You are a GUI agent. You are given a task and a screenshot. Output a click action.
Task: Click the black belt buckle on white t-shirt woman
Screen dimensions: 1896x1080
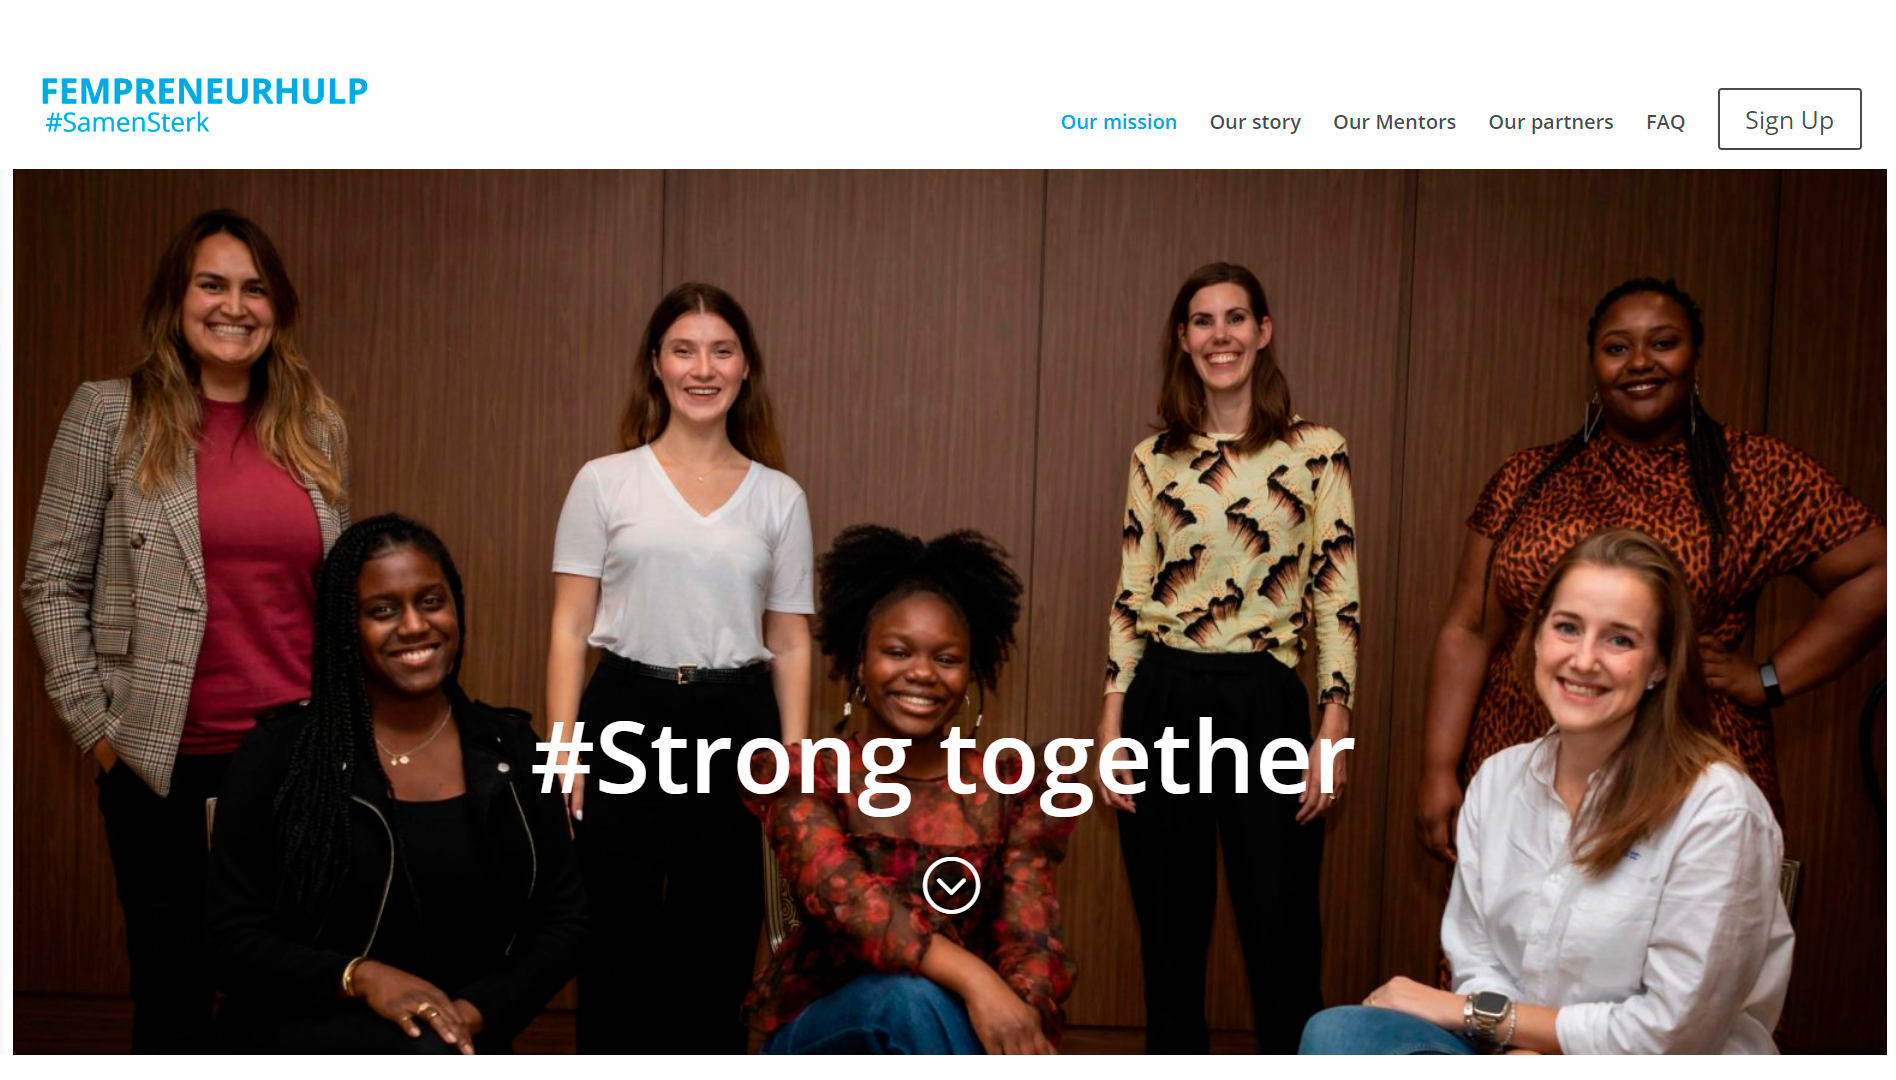pyautogui.click(x=686, y=675)
